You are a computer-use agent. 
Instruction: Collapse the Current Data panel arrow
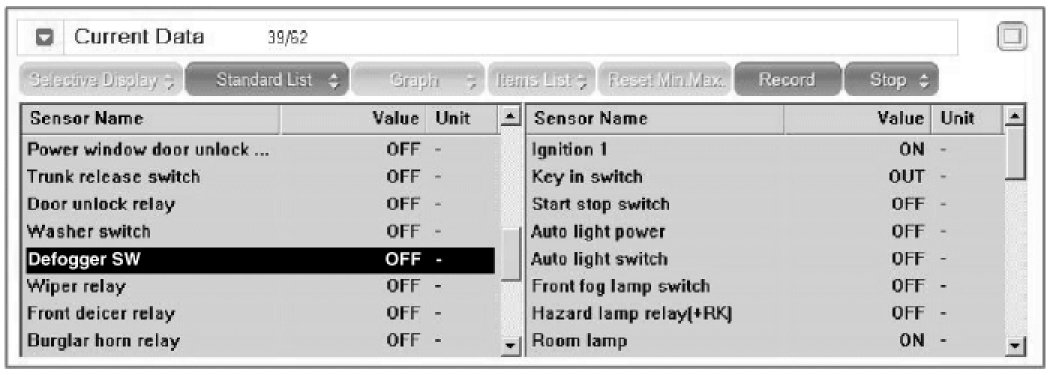[45, 38]
